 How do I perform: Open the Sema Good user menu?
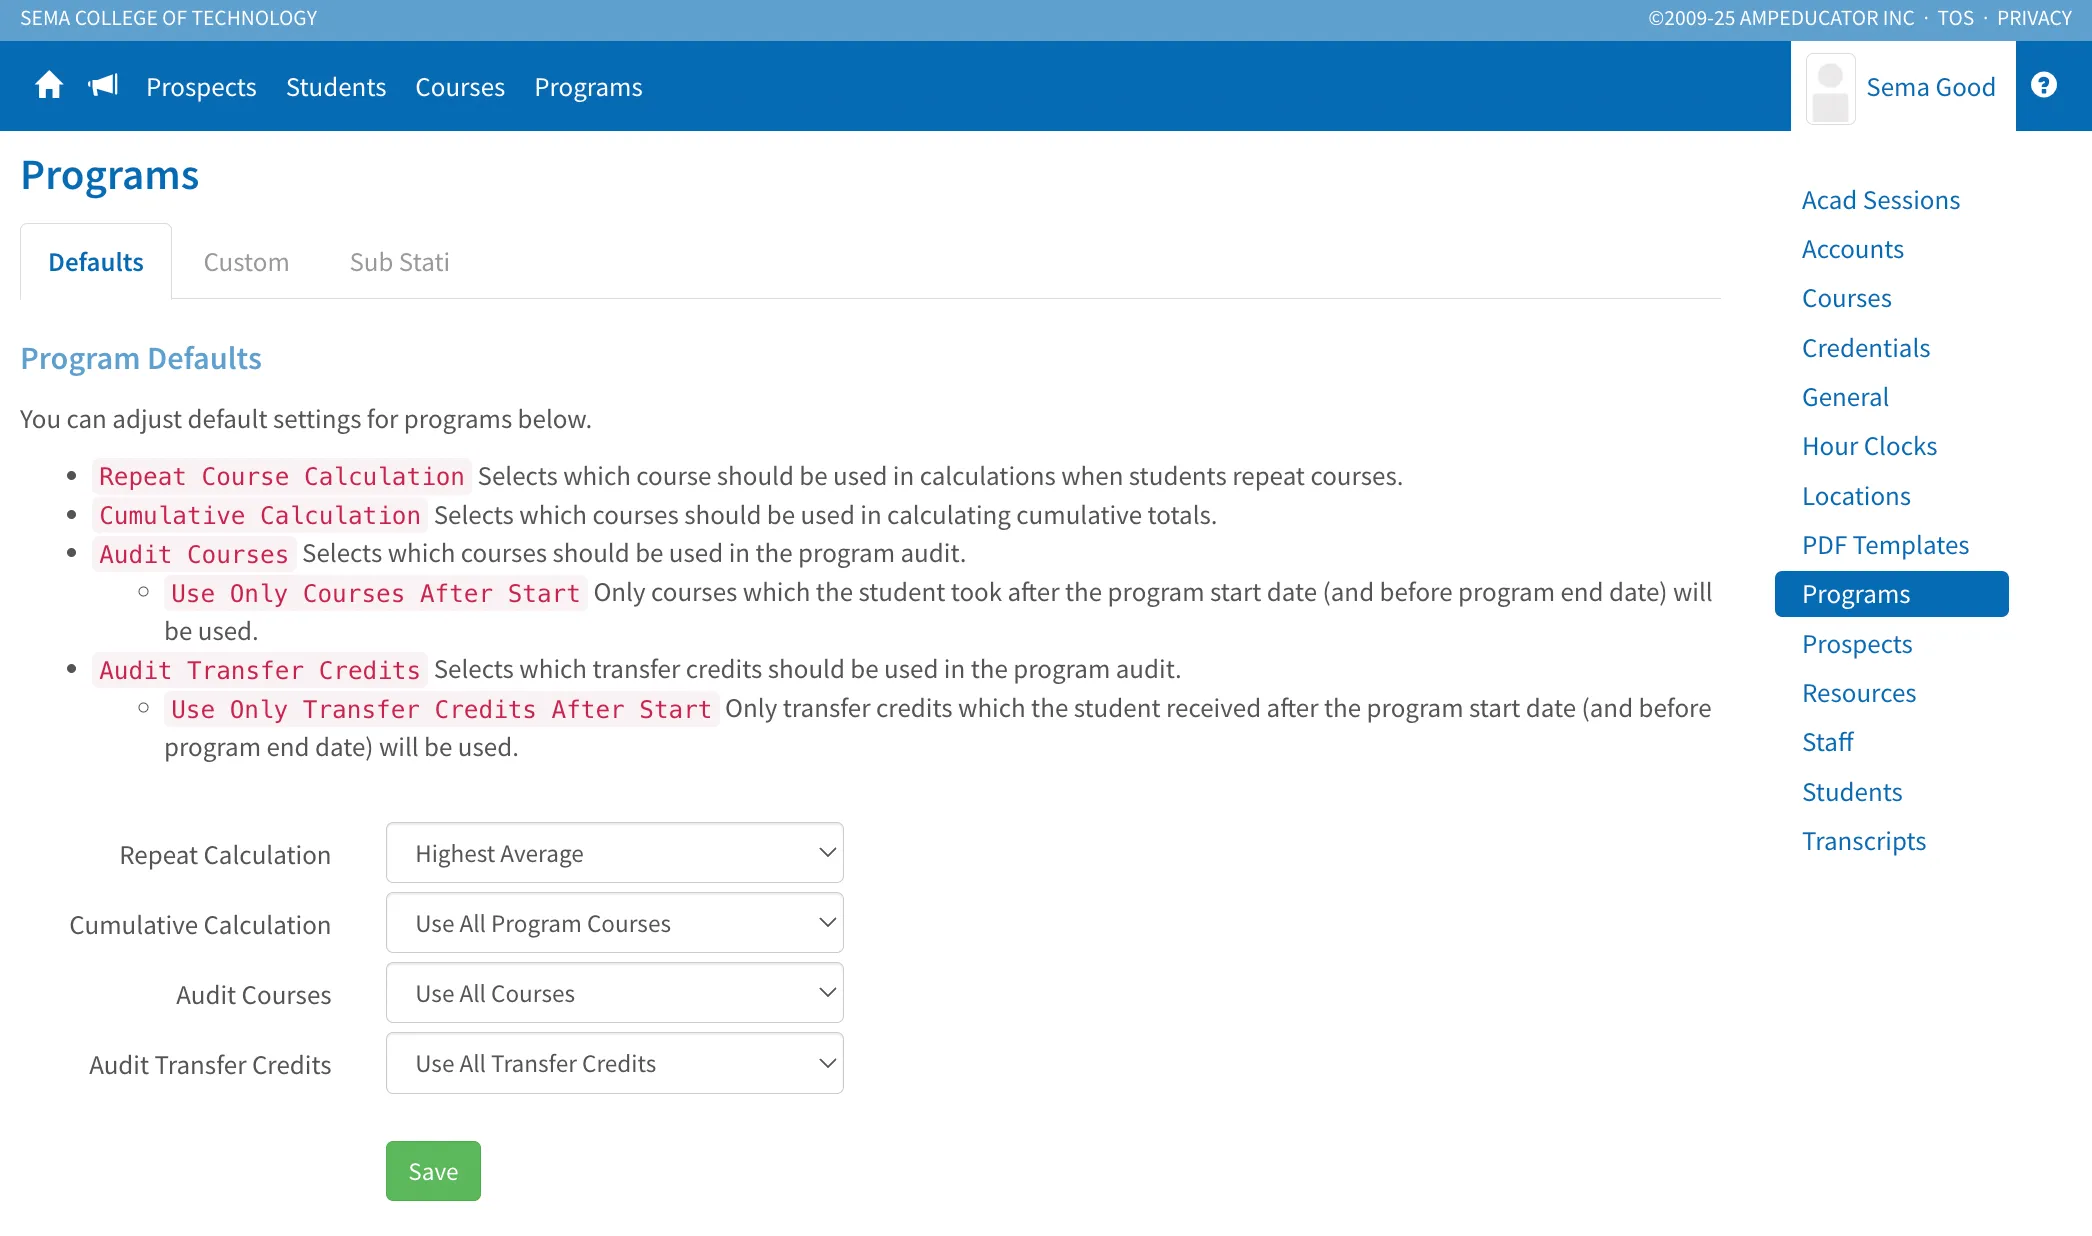[x=1903, y=87]
